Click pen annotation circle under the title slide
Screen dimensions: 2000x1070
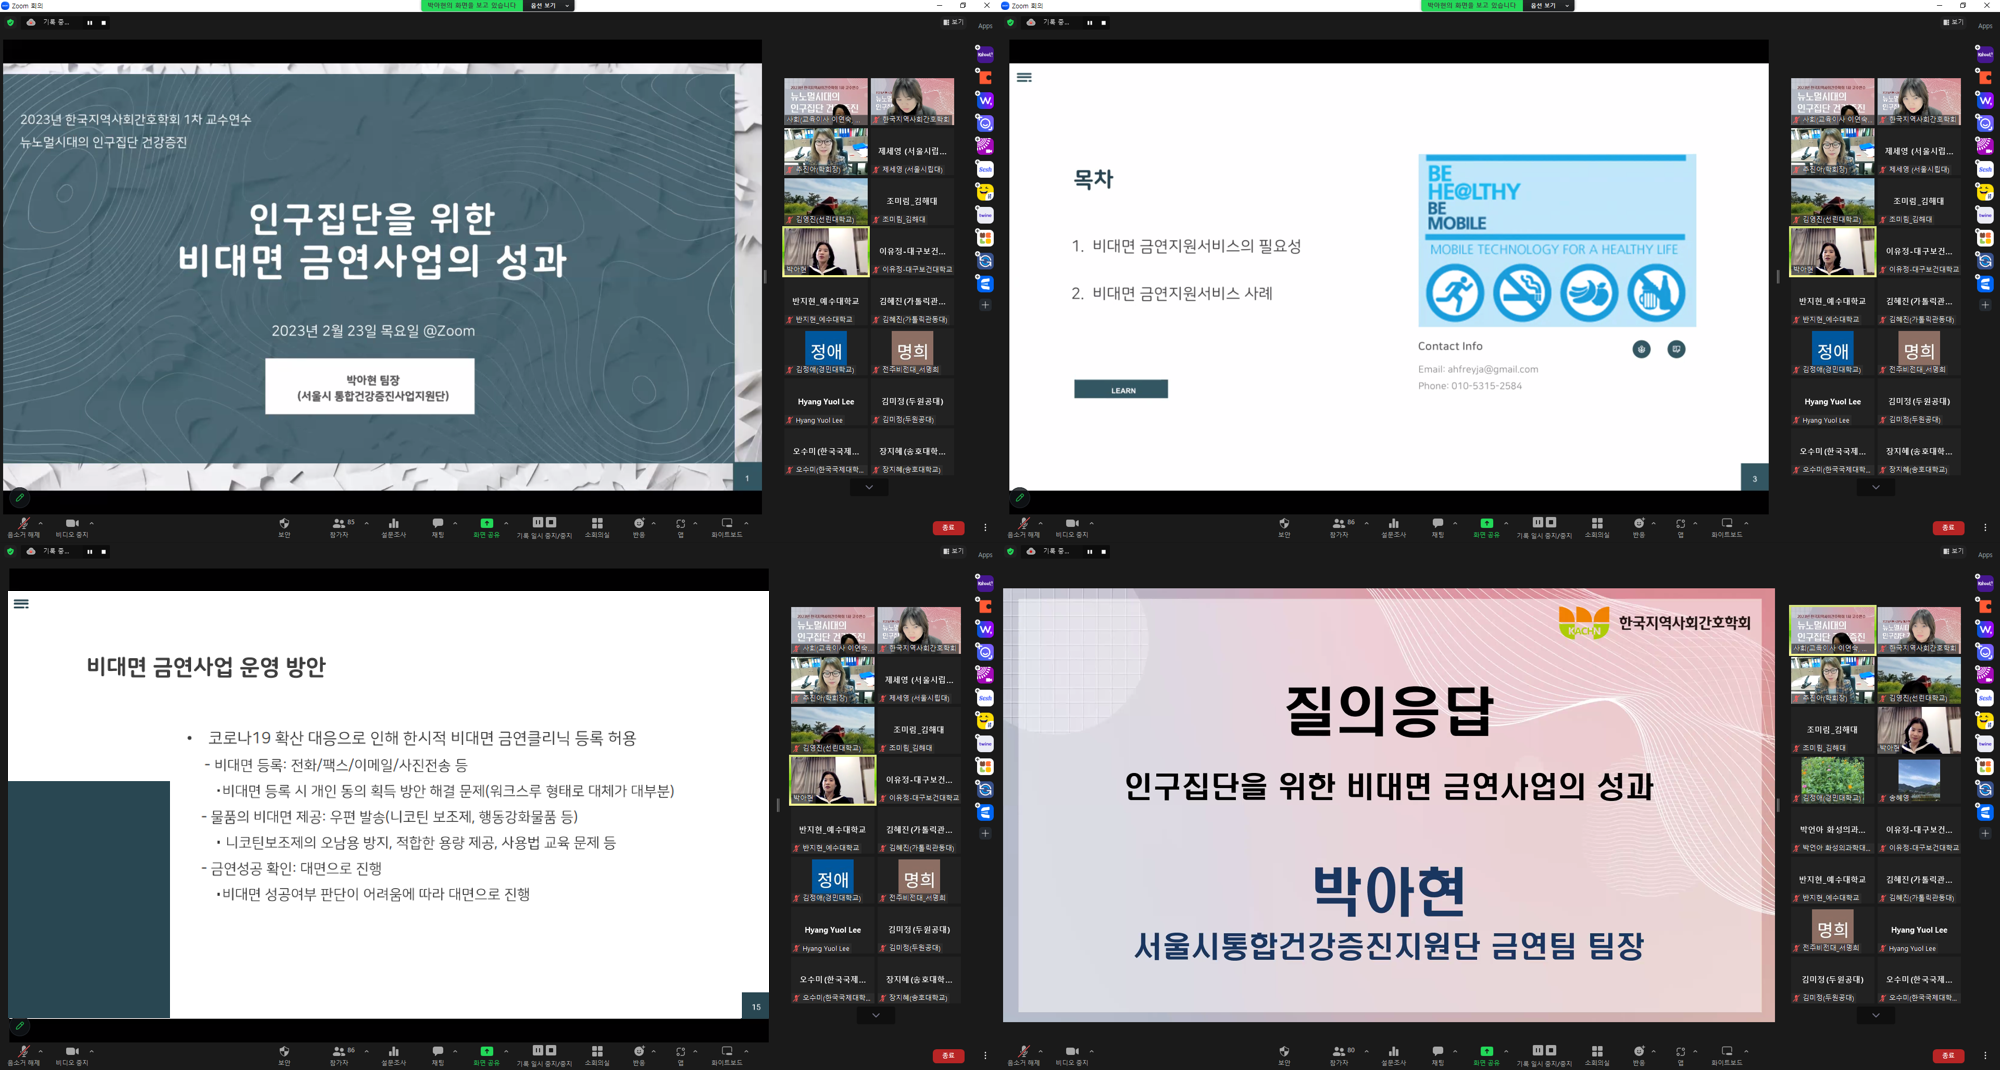20,497
